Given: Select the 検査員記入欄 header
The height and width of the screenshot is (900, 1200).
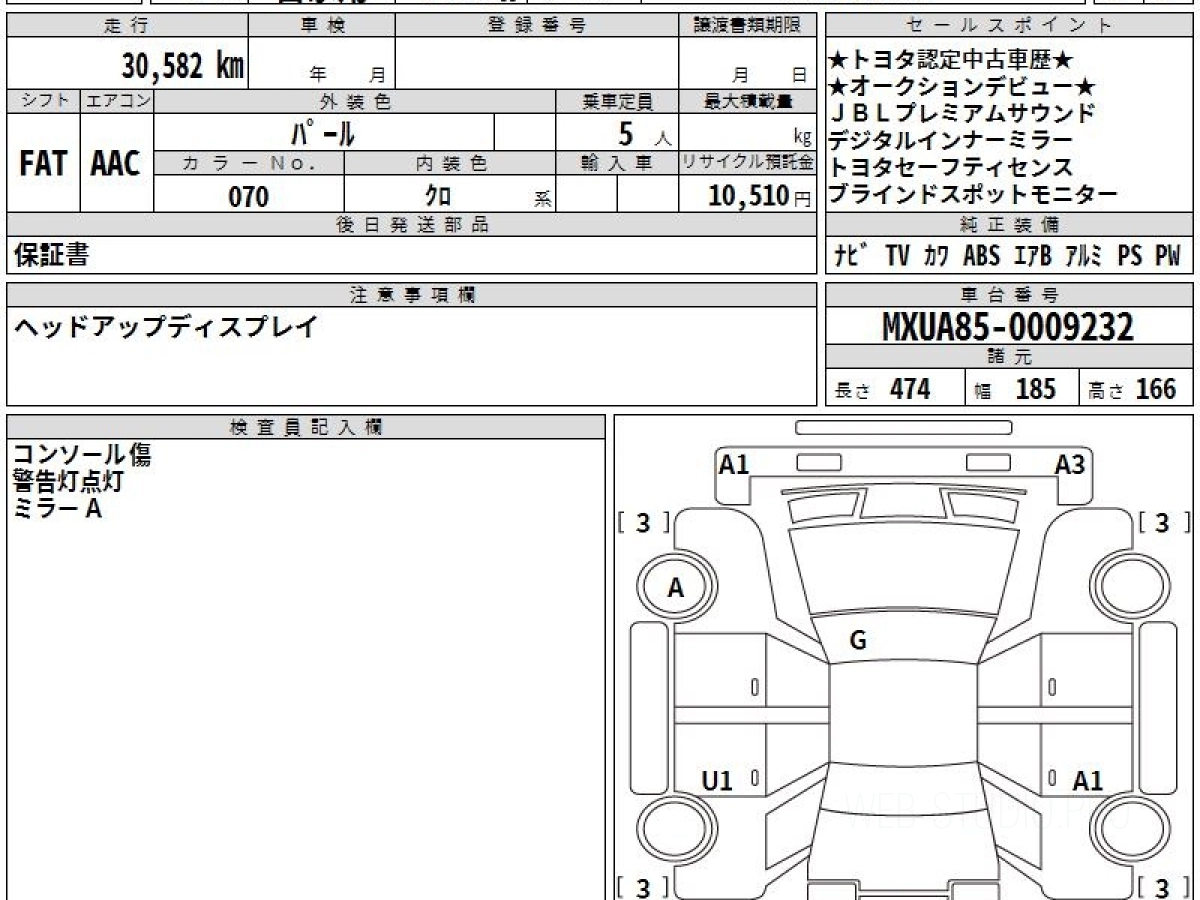Looking at the screenshot, I should 306,427.
